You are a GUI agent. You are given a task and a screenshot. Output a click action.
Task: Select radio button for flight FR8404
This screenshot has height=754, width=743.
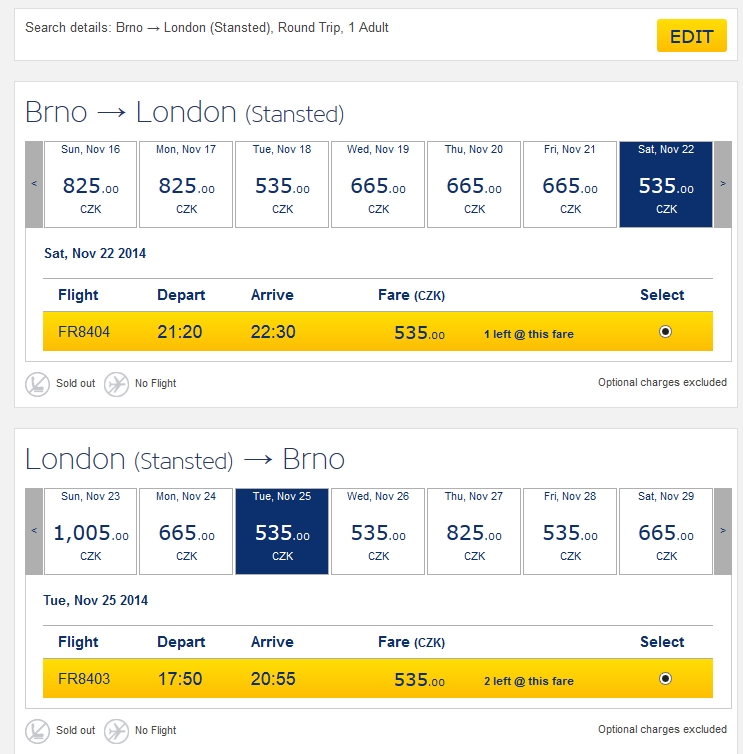pos(665,331)
